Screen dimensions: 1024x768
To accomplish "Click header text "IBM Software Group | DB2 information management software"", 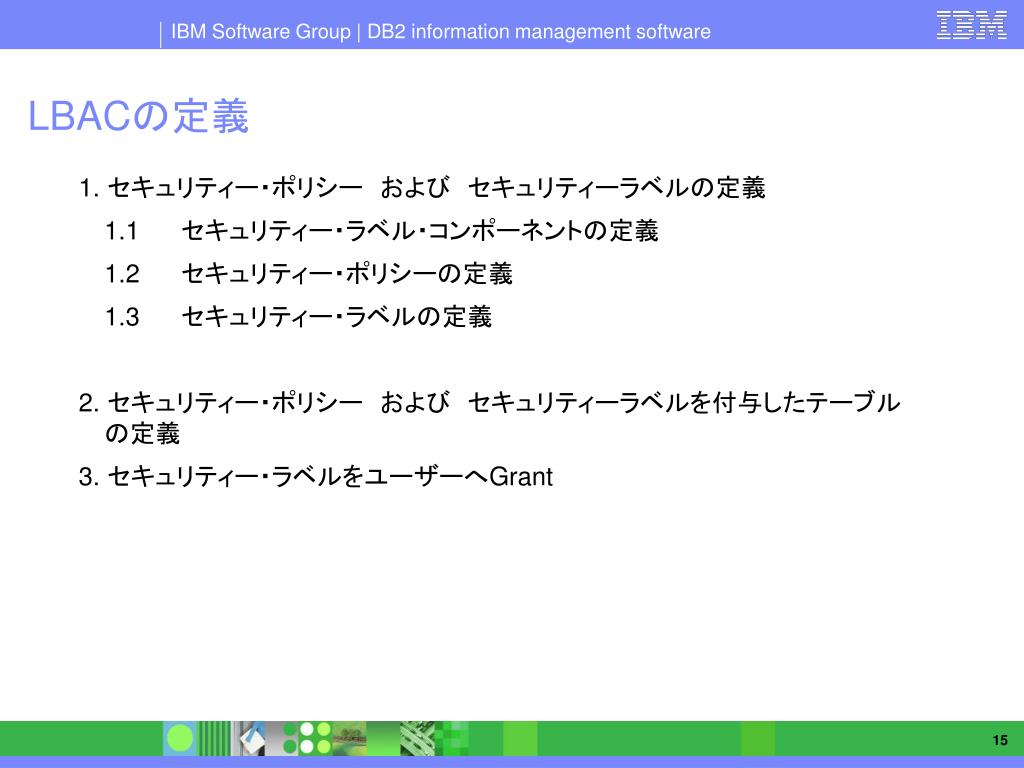I will tap(441, 31).
